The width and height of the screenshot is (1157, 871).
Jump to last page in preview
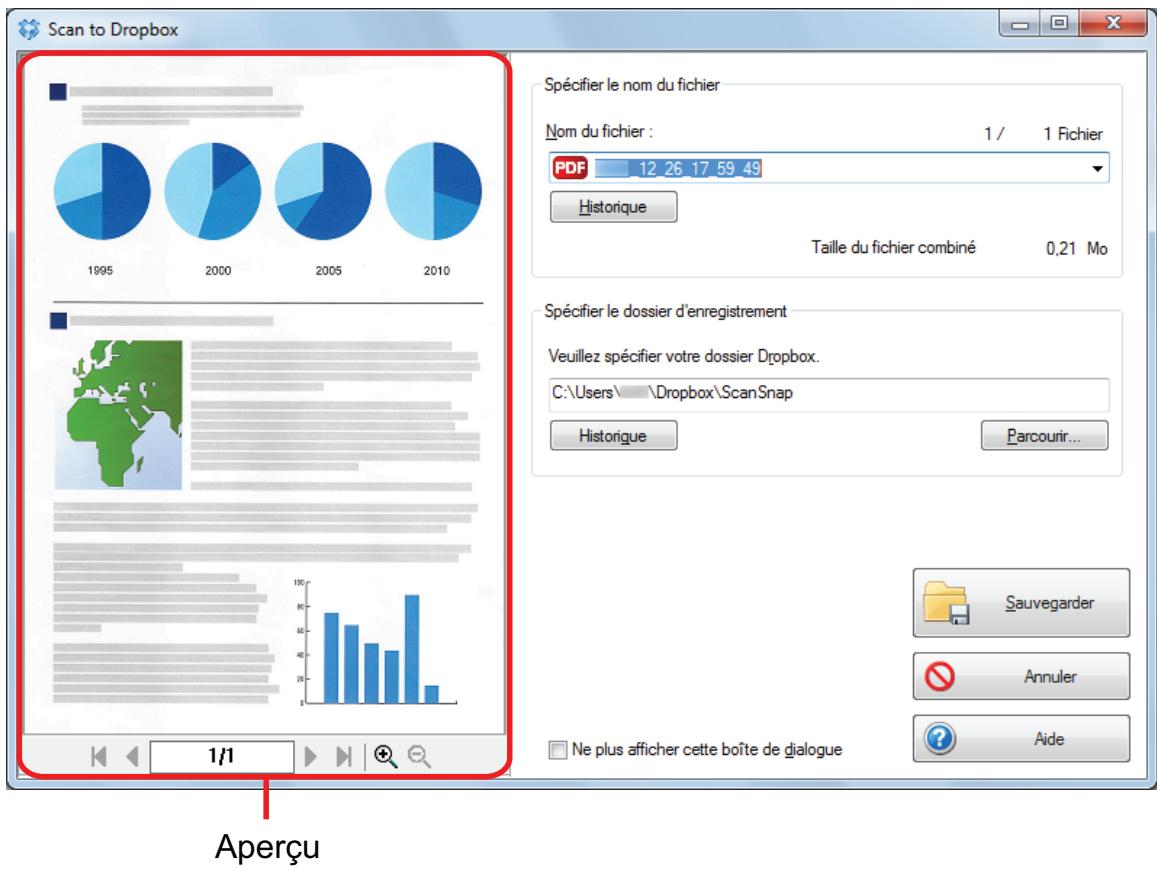tap(344, 756)
